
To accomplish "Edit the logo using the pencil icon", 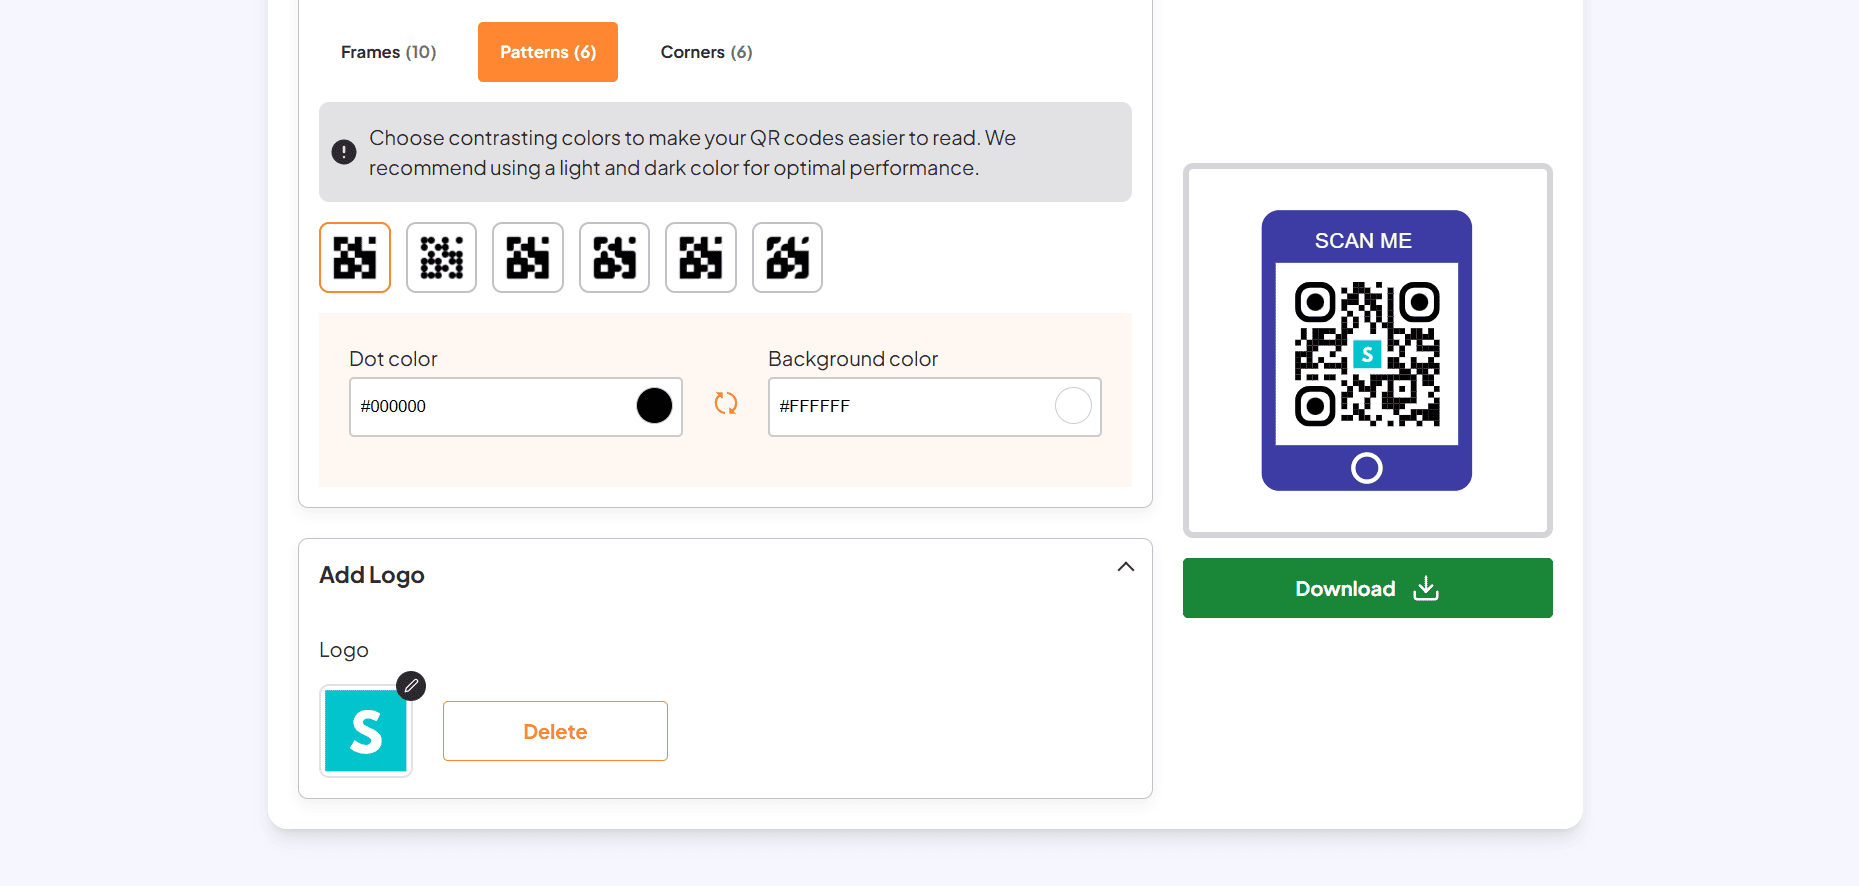I will coord(410,686).
